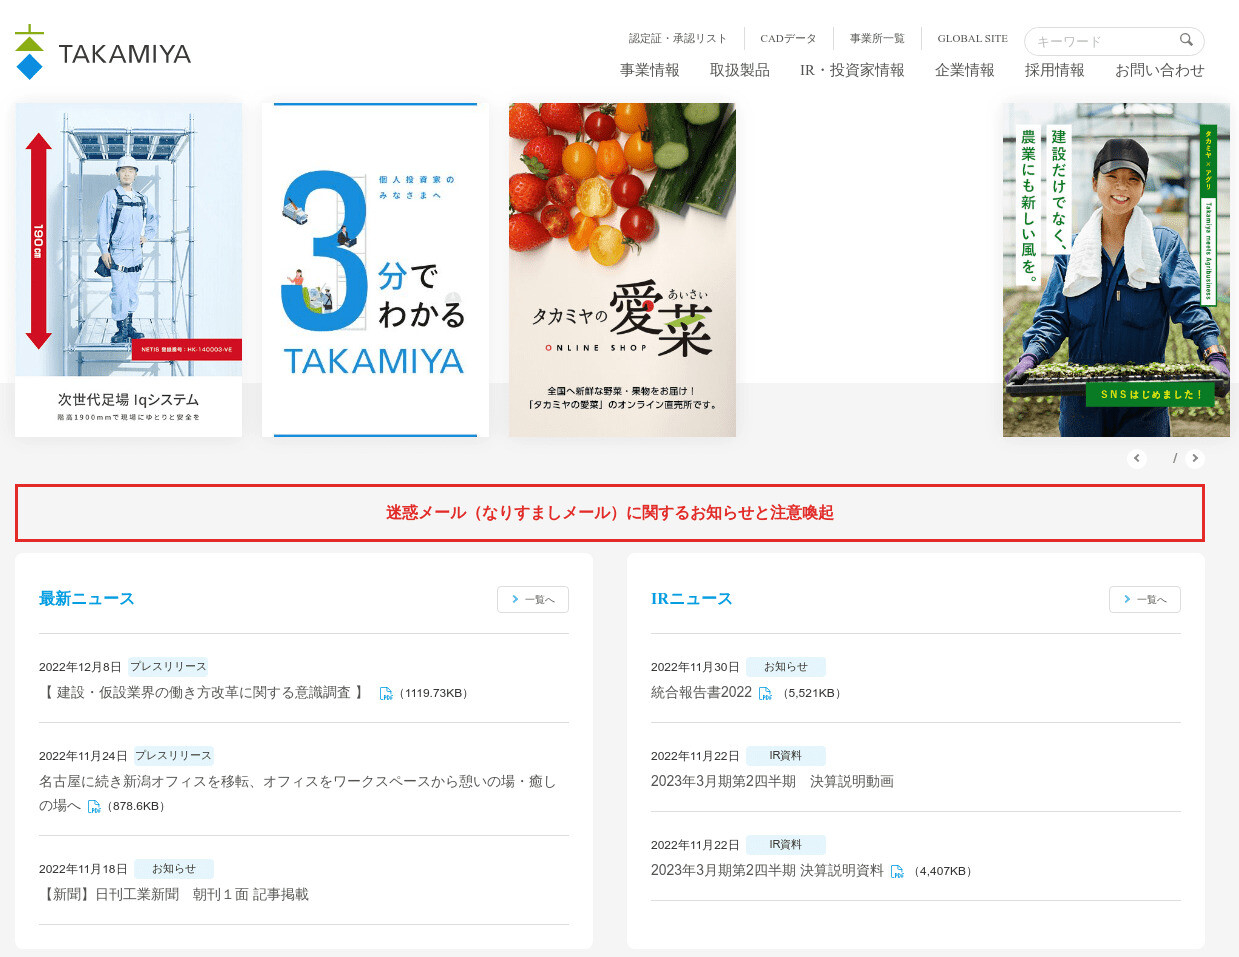Screen dimensions: 1239x957
Task: Open CADデータ link
Action: click(x=788, y=38)
